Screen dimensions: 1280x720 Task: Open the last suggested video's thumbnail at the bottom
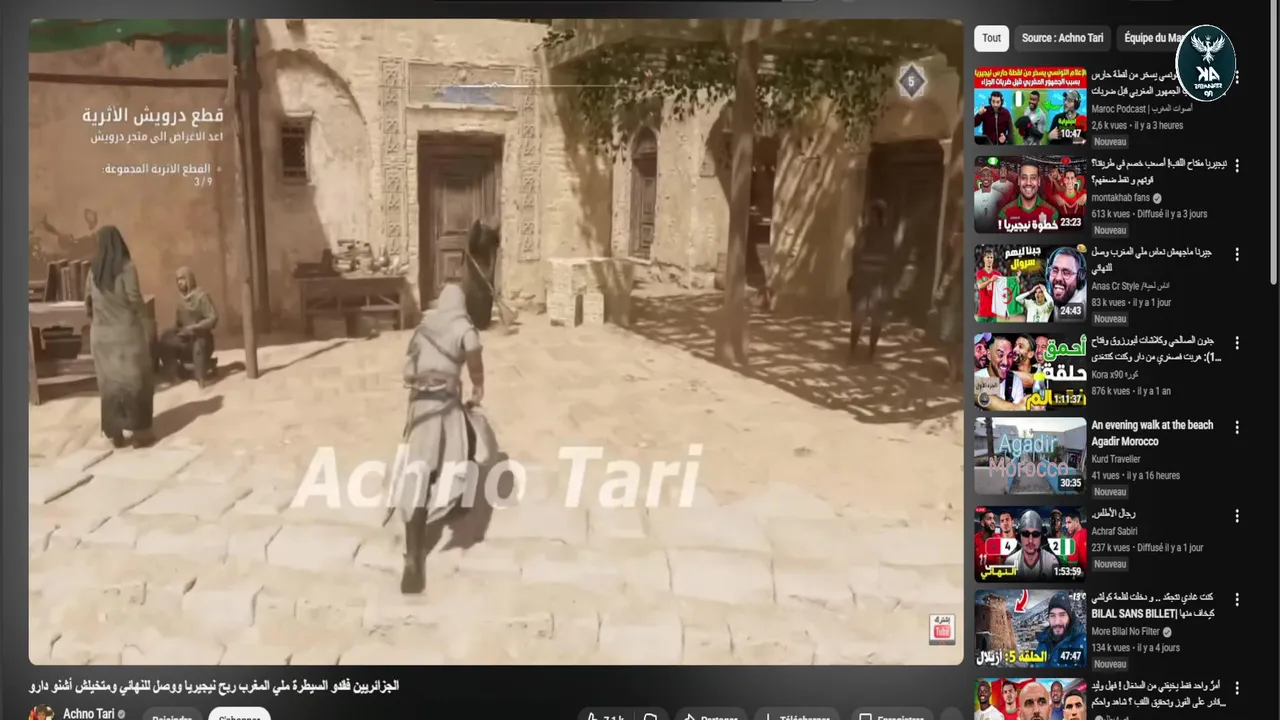pyautogui.click(x=1030, y=699)
